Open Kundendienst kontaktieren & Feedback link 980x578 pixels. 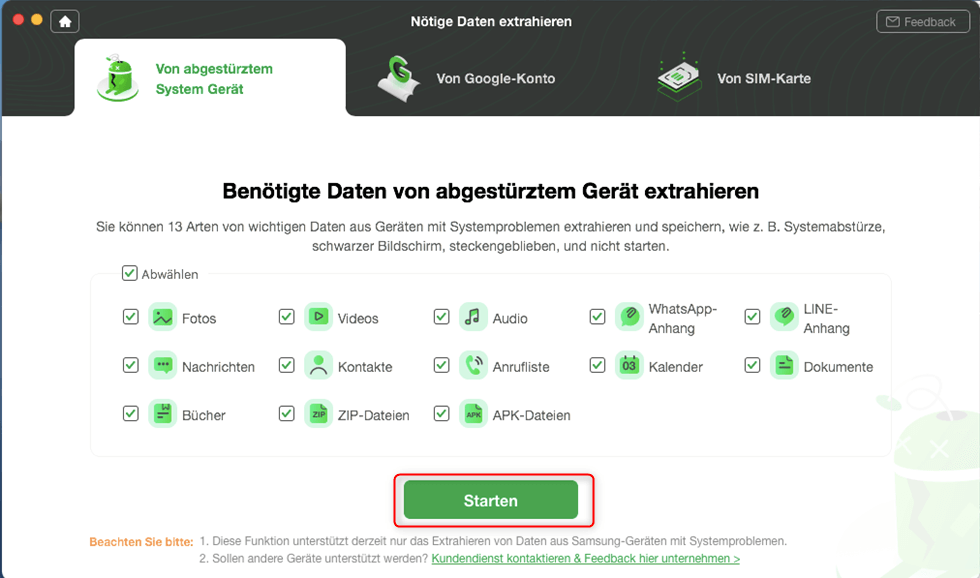585,558
